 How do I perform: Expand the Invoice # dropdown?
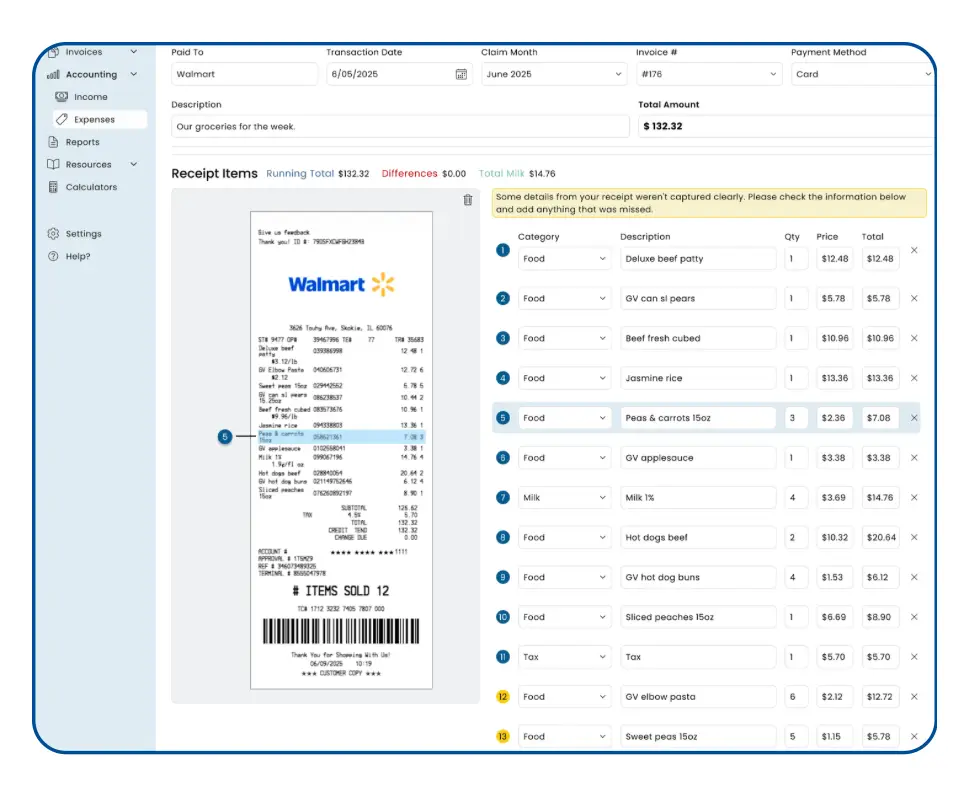pyautogui.click(x=709, y=74)
